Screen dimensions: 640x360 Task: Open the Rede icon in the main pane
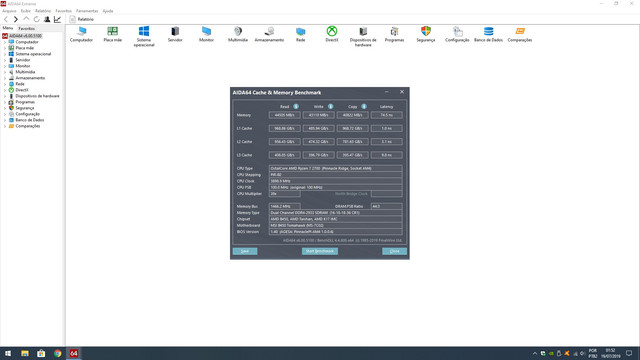(300, 34)
